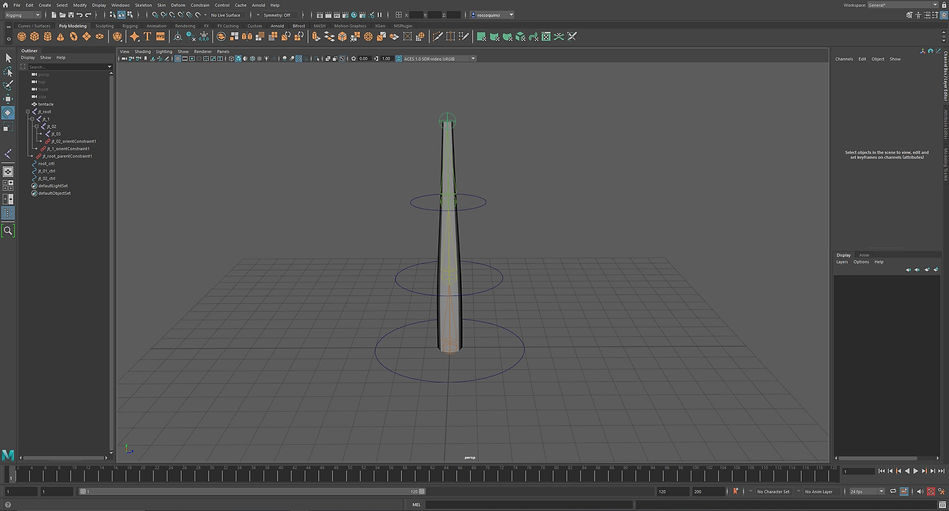Image resolution: width=949 pixels, height=511 pixels.
Task: Click the polygon cylinder shelf icon
Action: [47, 37]
